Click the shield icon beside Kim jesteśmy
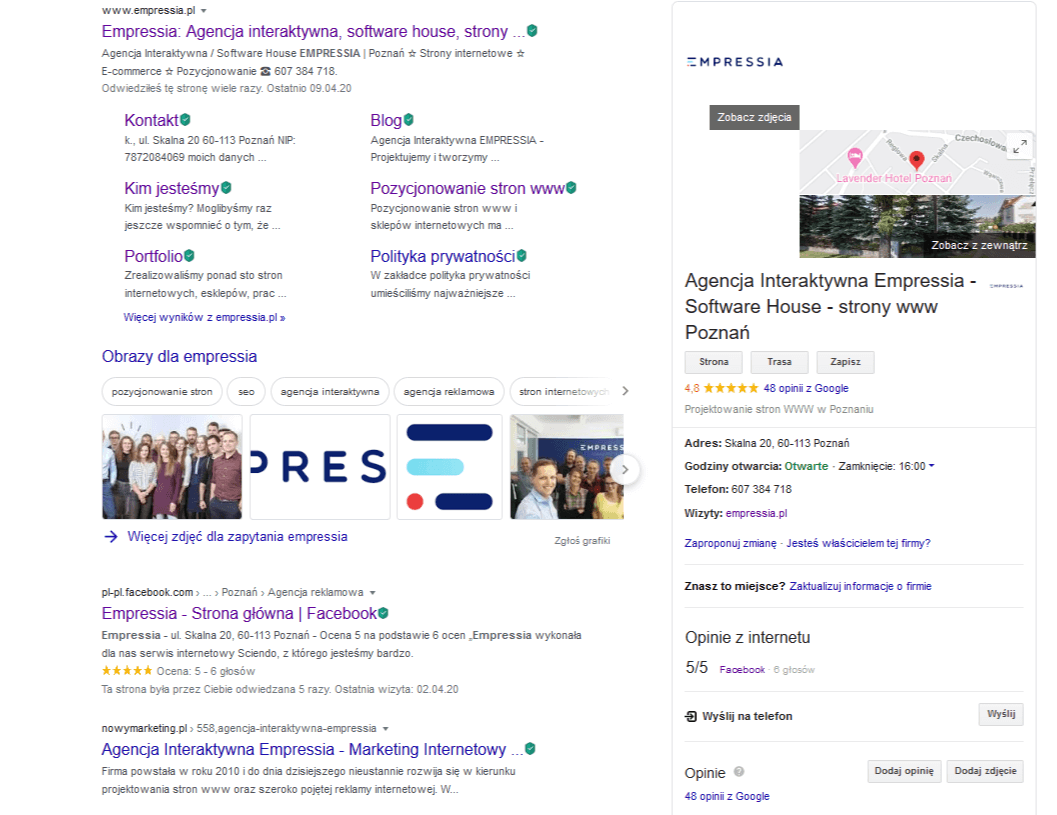 (x=226, y=187)
